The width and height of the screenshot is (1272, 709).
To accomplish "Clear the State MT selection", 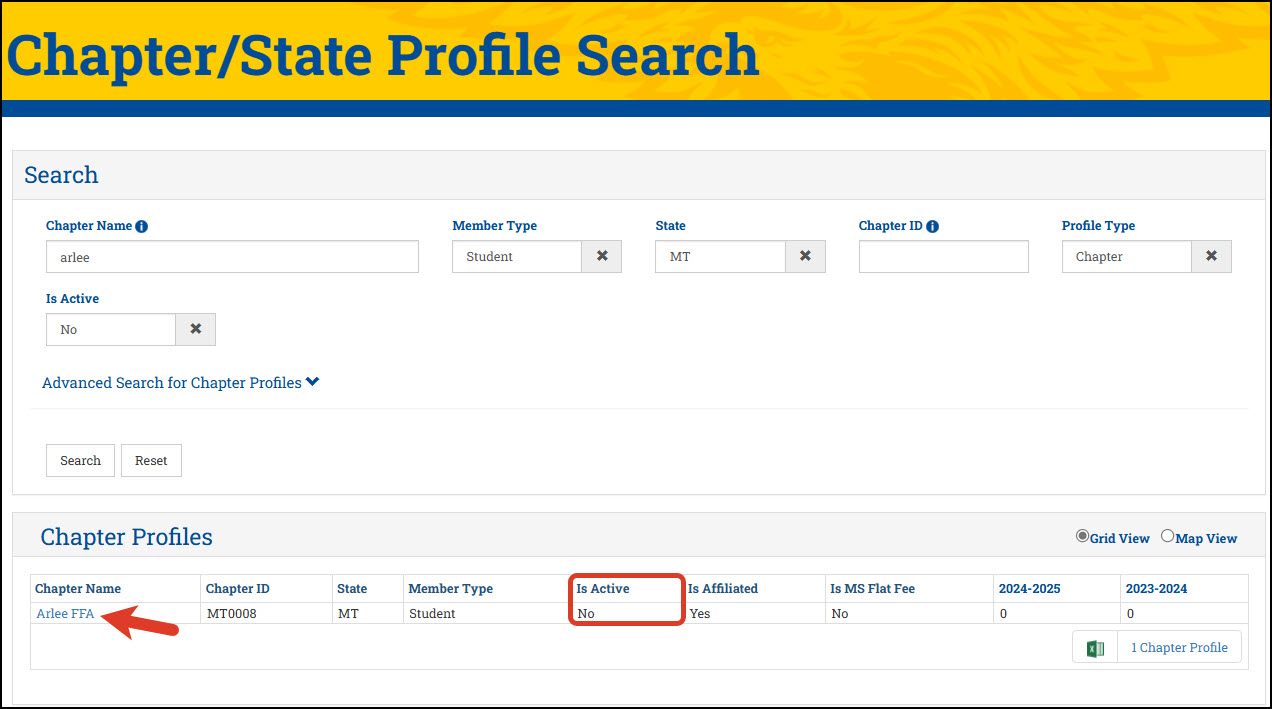I will click(805, 256).
